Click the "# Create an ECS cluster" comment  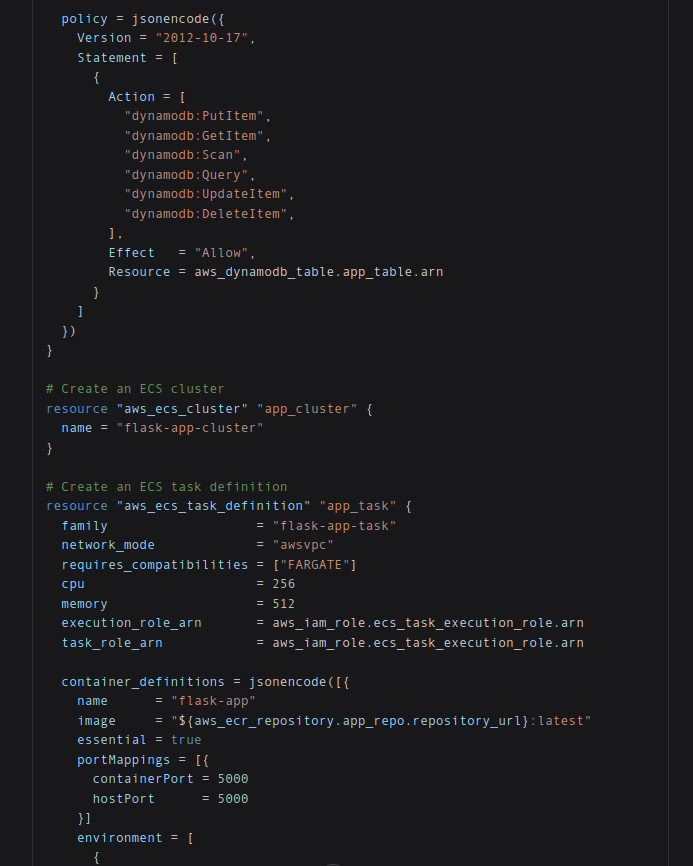pyautogui.click(x=135, y=389)
